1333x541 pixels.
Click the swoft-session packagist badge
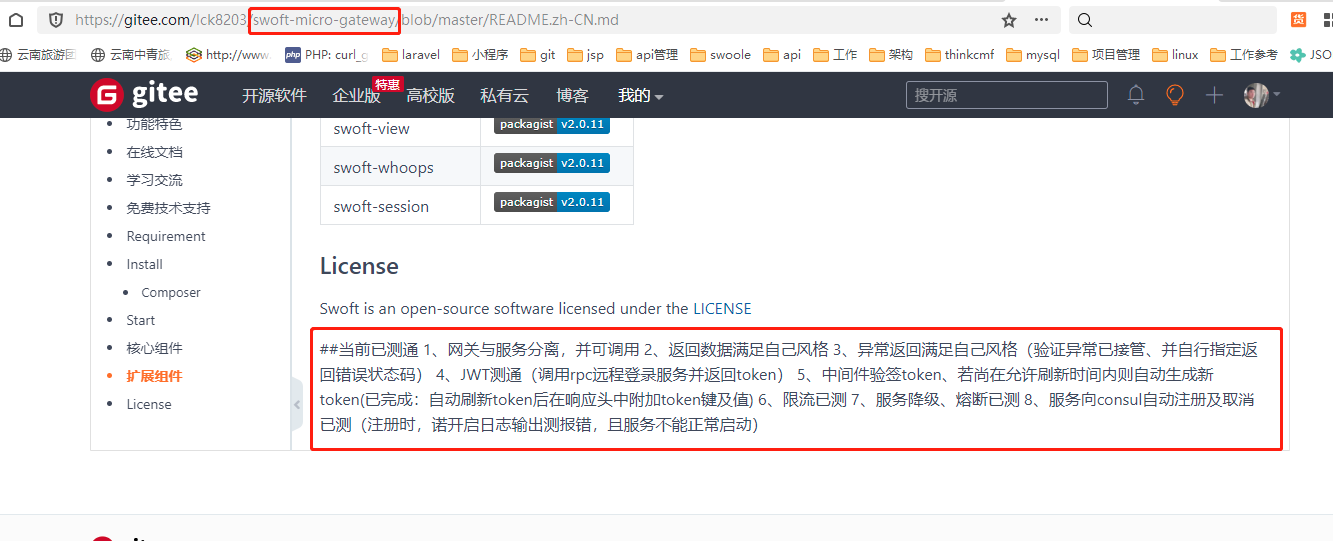tap(551, 202)
